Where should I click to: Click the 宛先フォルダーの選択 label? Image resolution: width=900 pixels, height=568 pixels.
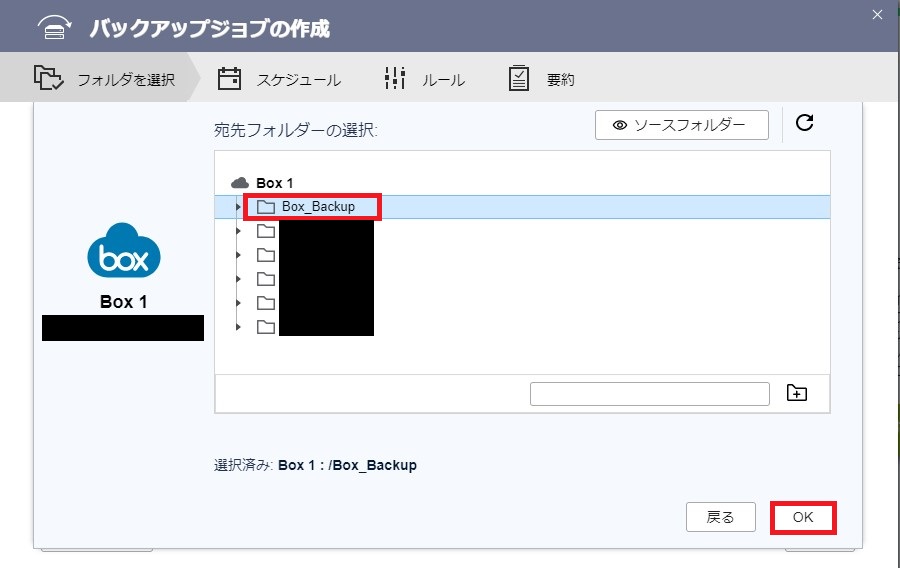click(x=296, y=130)
